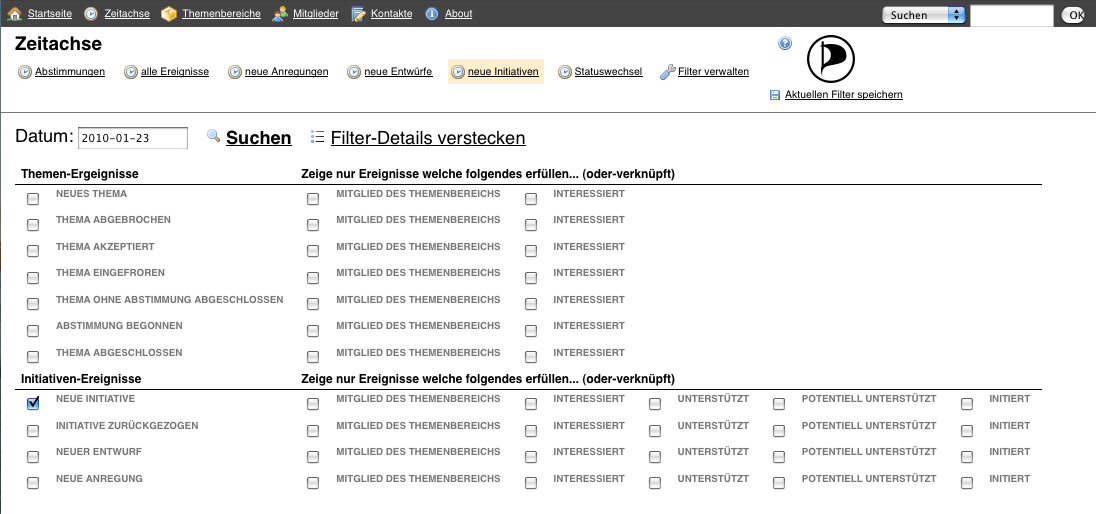
Task: Collapse filters via Filter-Details verstecken
Action: (427, 138)
